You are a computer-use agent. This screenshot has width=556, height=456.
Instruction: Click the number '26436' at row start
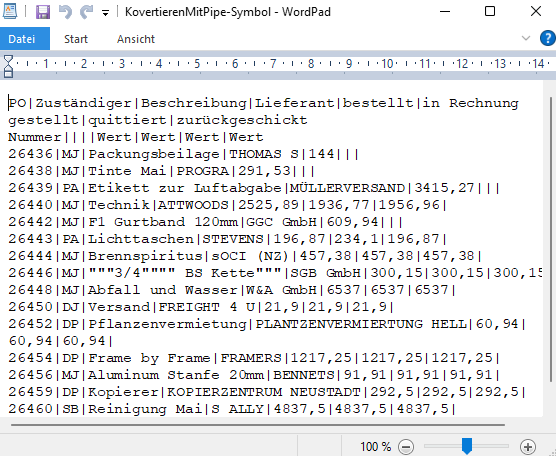pyautogui.click(x=30, y=154)
